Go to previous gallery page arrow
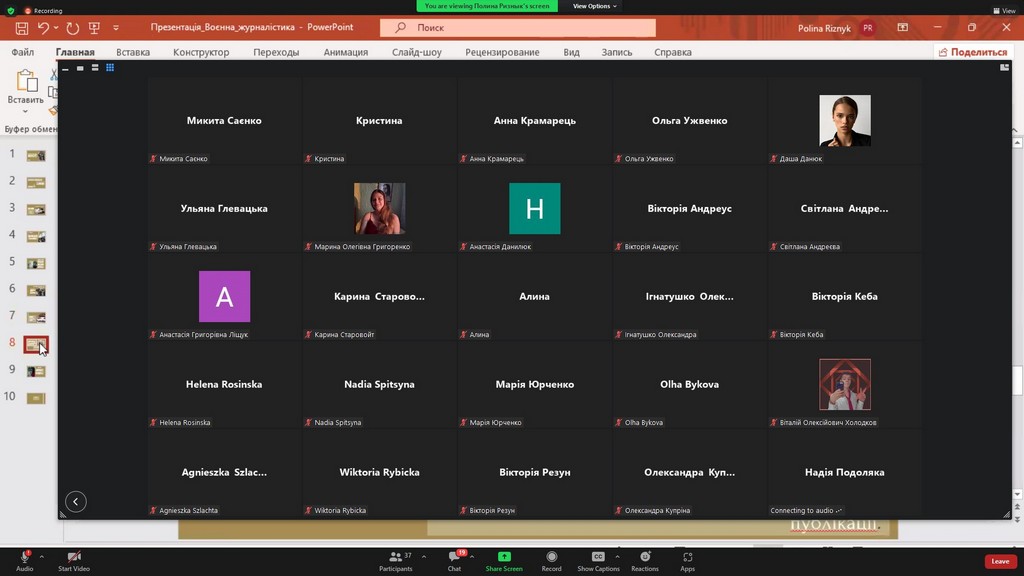The width and height of the screenshot is (1024, 576). pyautogui.click(x=76, y=501)
